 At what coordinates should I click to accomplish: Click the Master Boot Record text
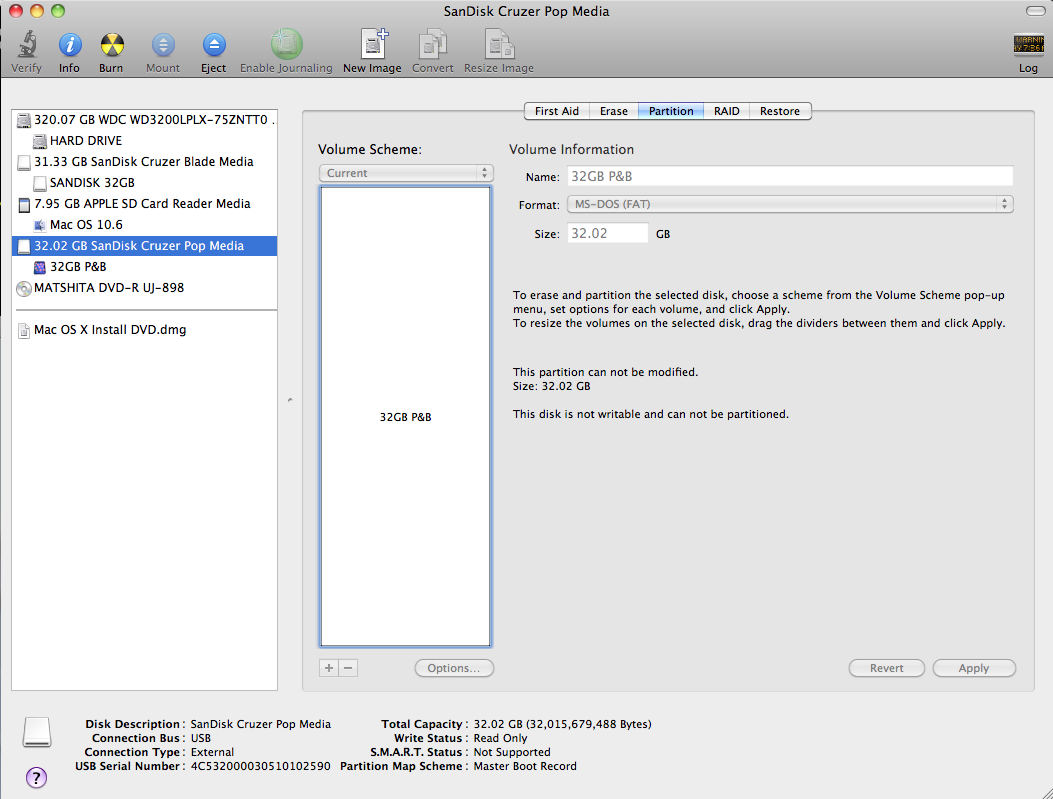[x=525, y=766]
